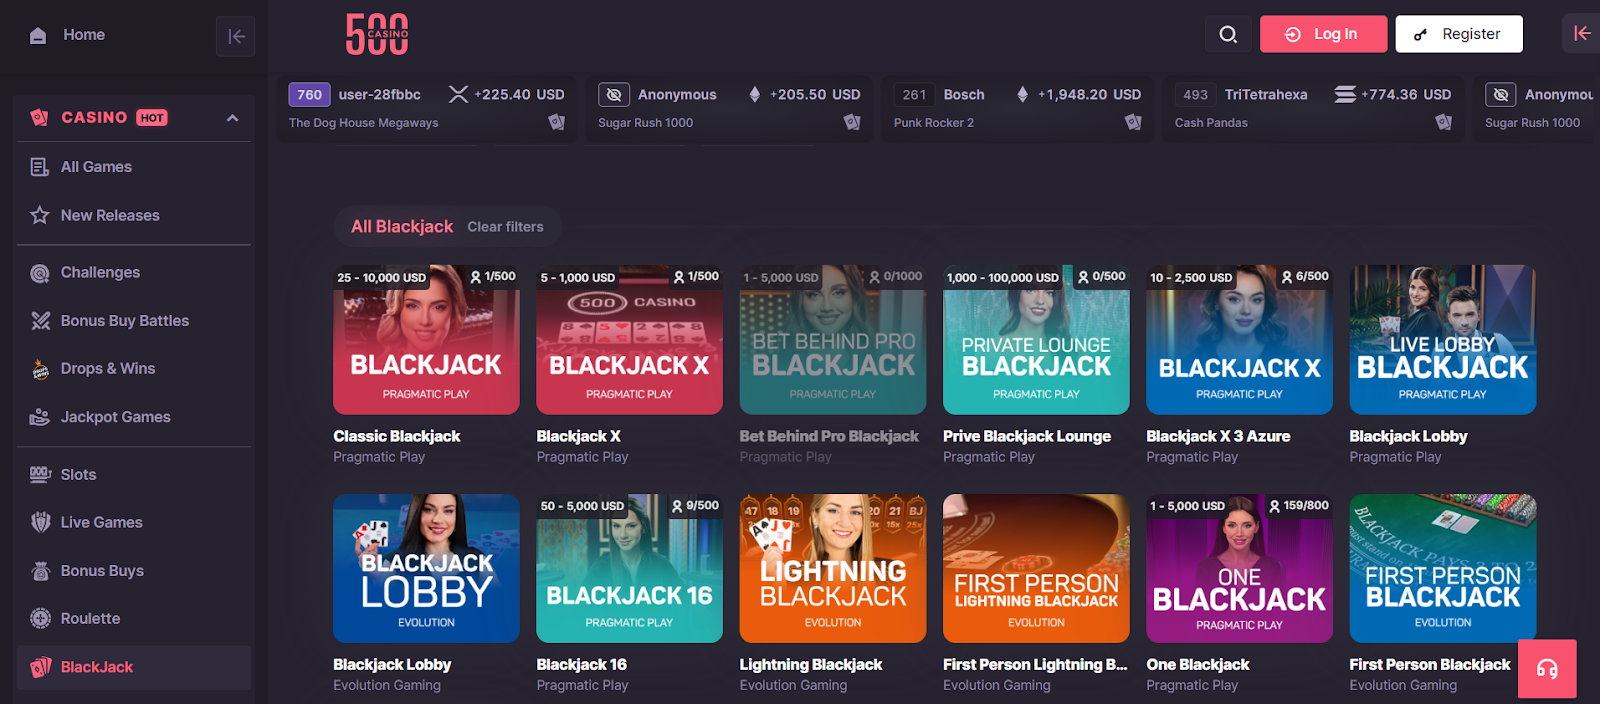Launch the One Blackjack game tile
Screen dimensions: 1600x704
1239,568
